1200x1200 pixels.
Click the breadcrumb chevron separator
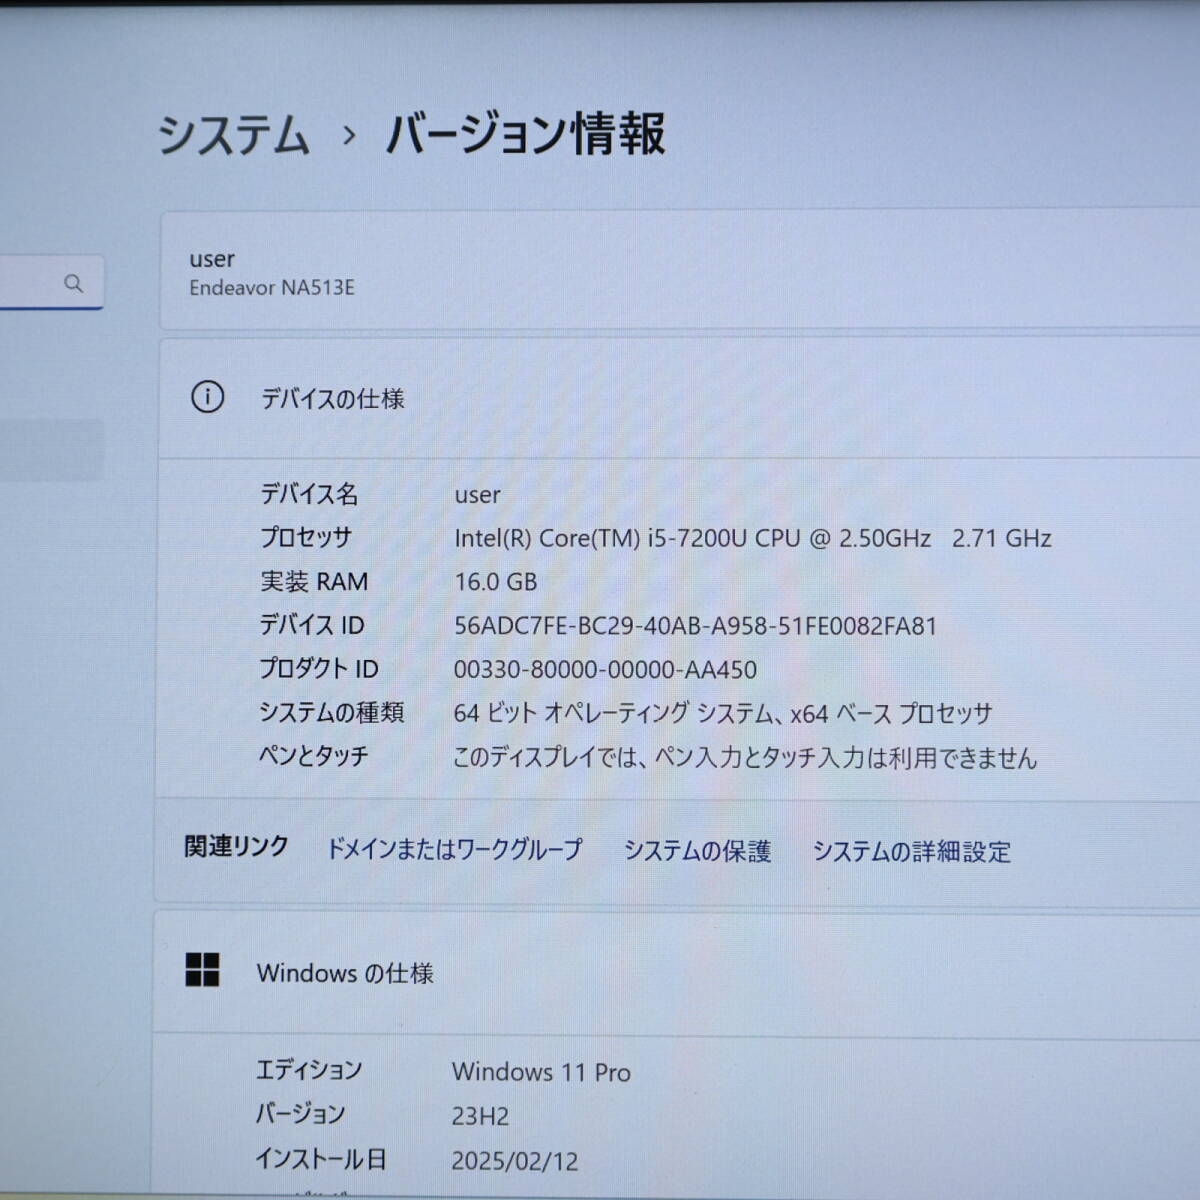pos(348,135)
